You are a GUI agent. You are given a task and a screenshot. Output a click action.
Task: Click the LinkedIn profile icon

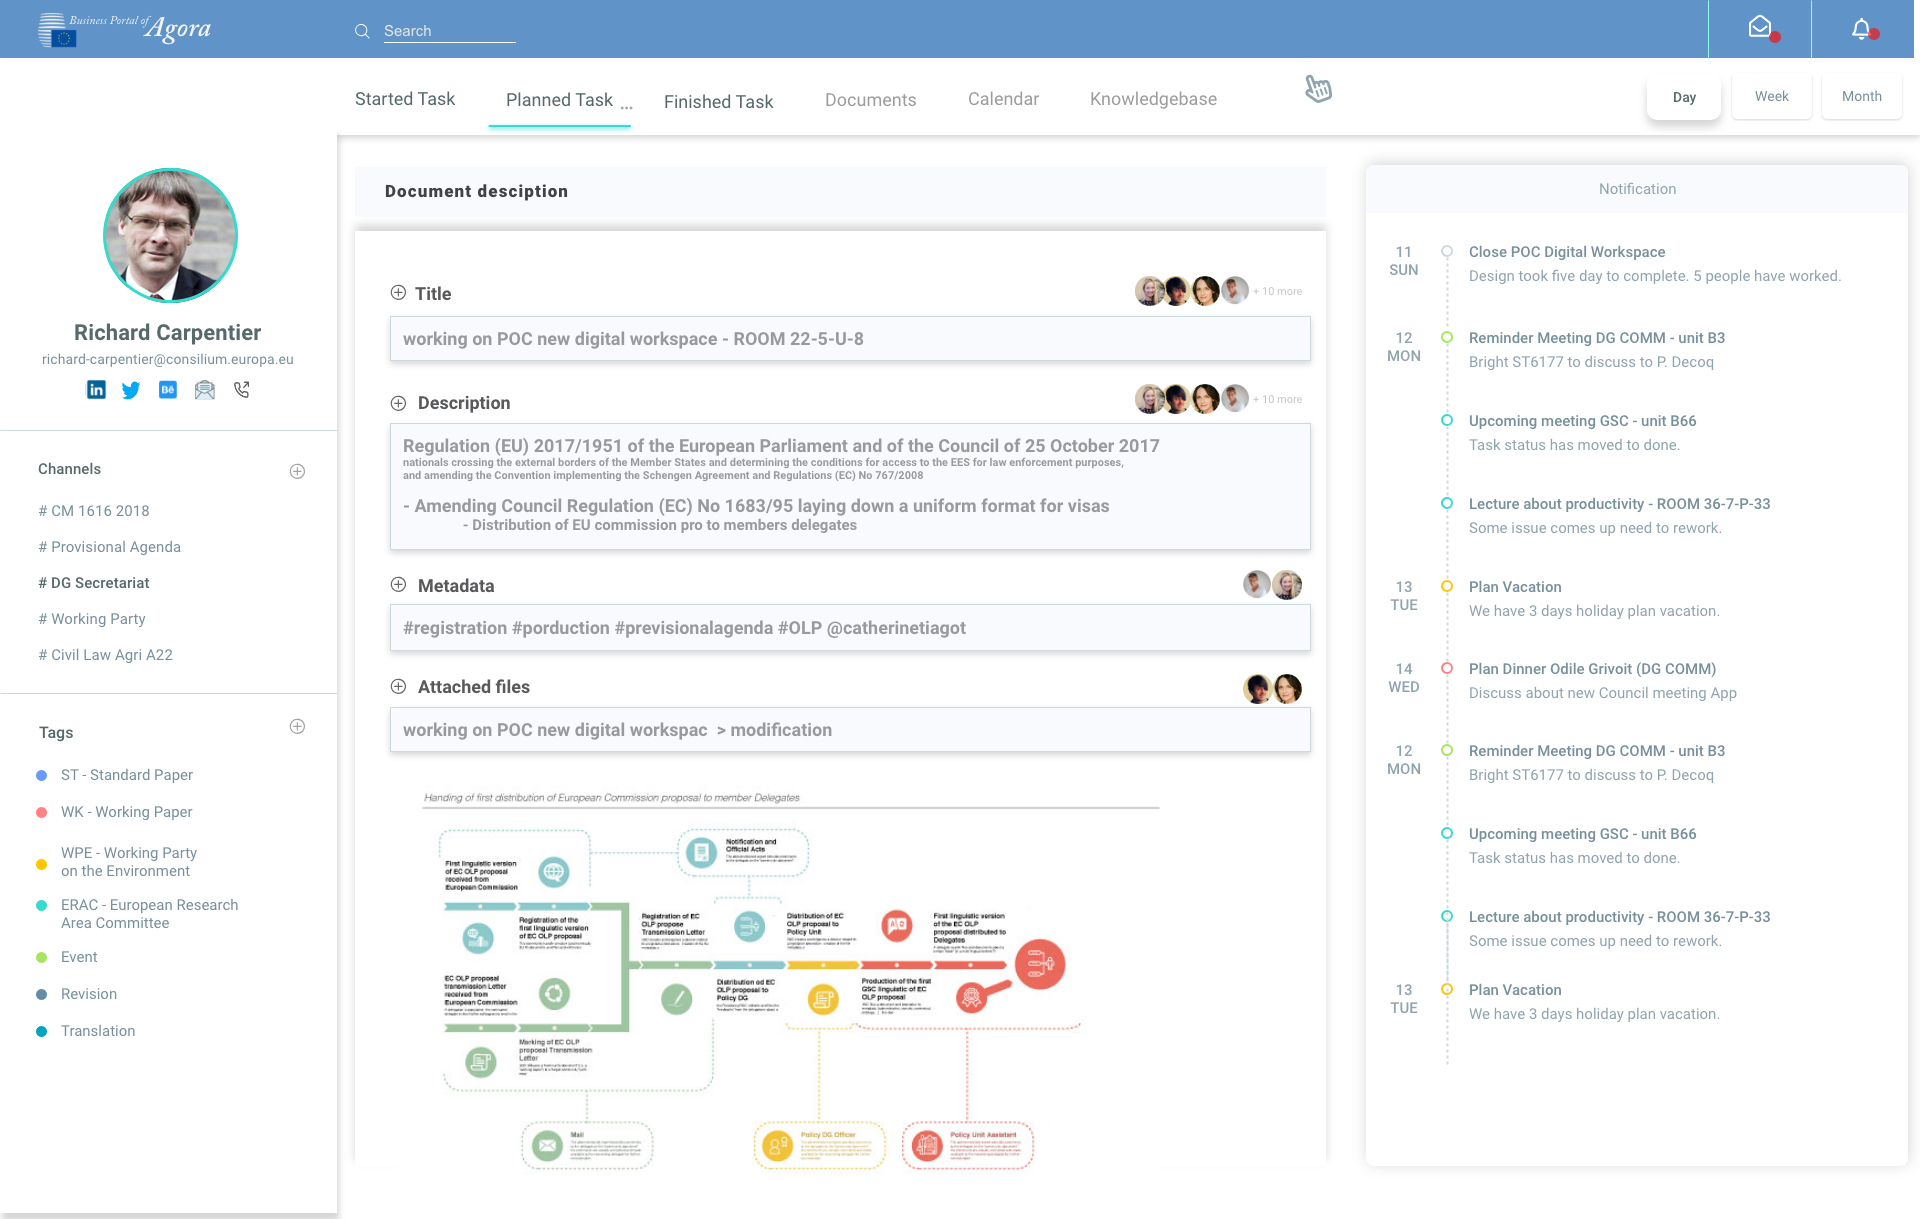tap(96, 390)
